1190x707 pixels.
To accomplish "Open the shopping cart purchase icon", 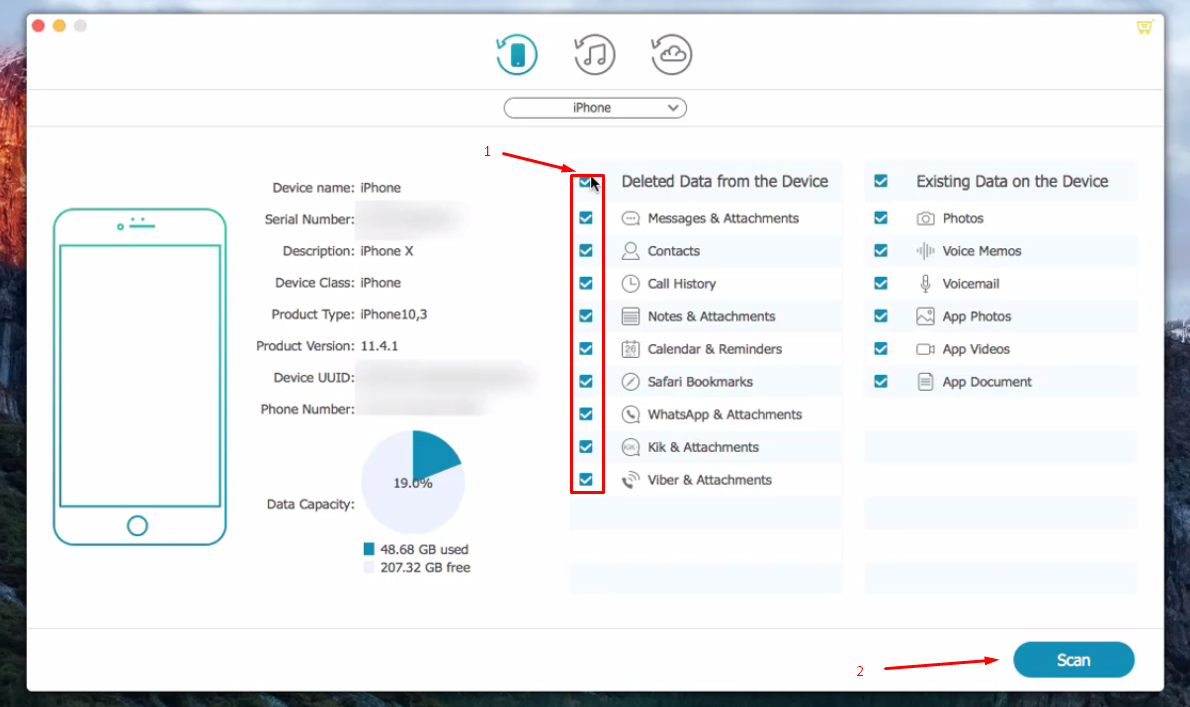I will (x=1144, y=27).
